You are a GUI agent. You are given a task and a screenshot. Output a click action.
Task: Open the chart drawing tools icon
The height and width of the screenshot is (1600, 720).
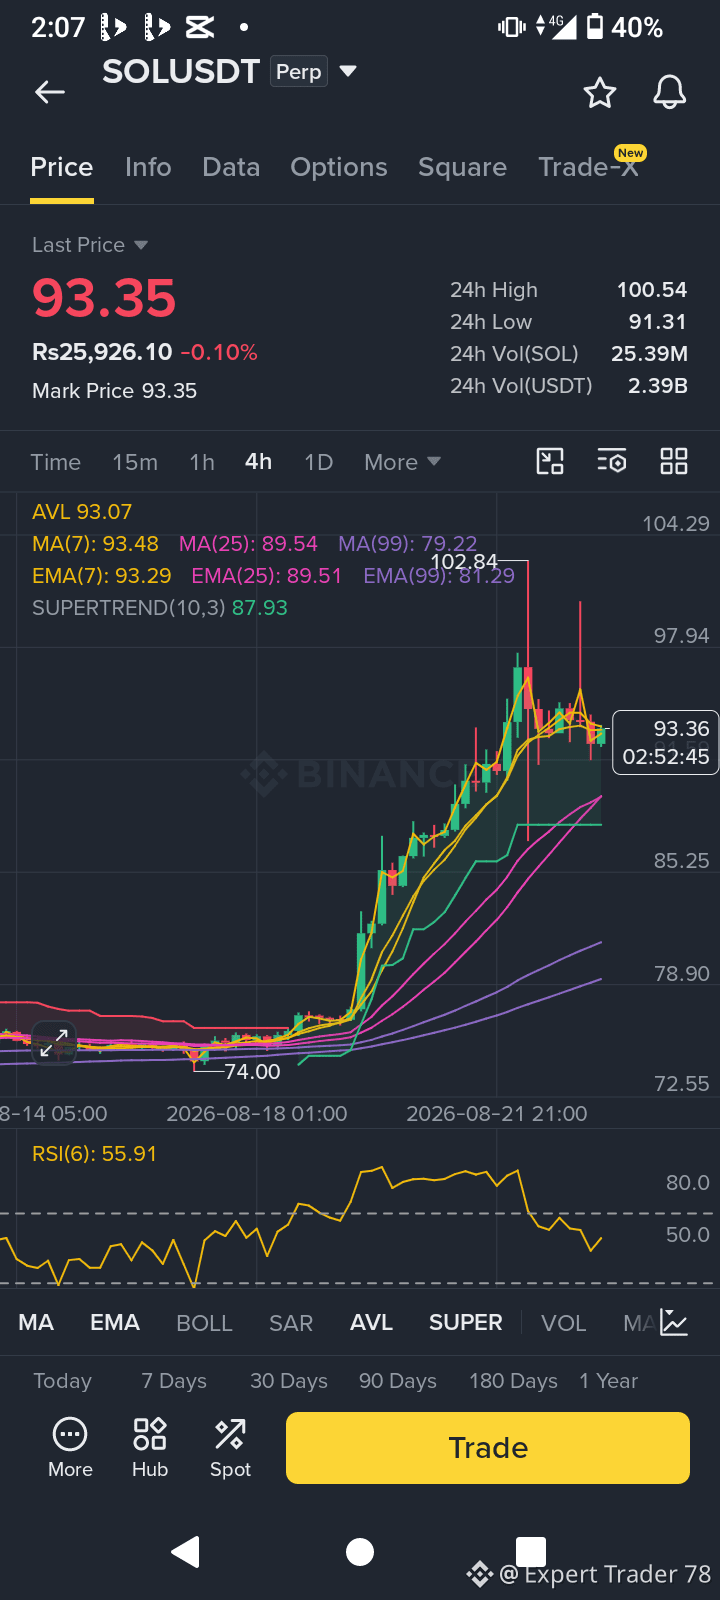[x=550, y=461]
